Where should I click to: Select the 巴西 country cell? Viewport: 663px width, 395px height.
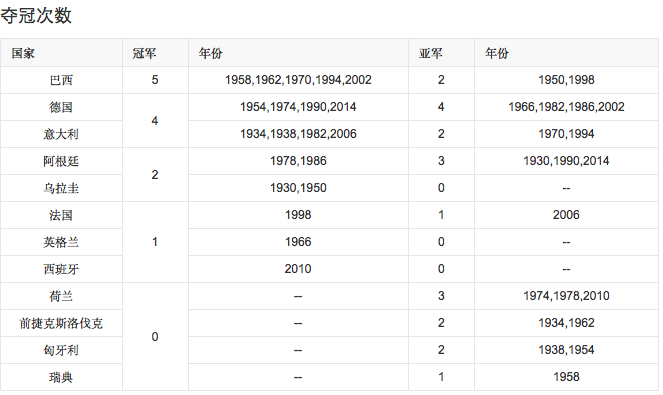(x=61, y=80)
